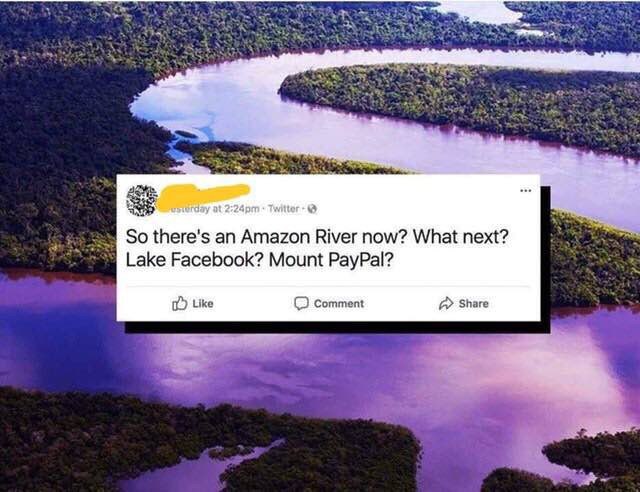
Task: Click the Share button label
Action: tap(473, 303)
